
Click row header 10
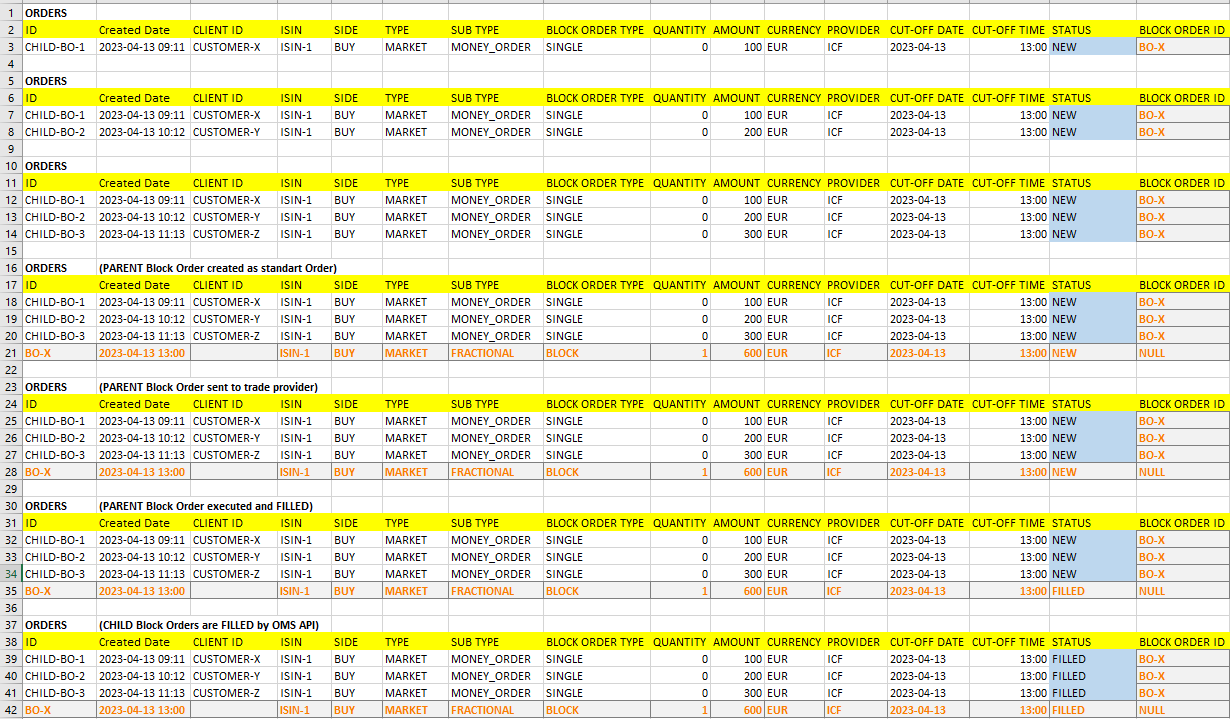point(10,166)
